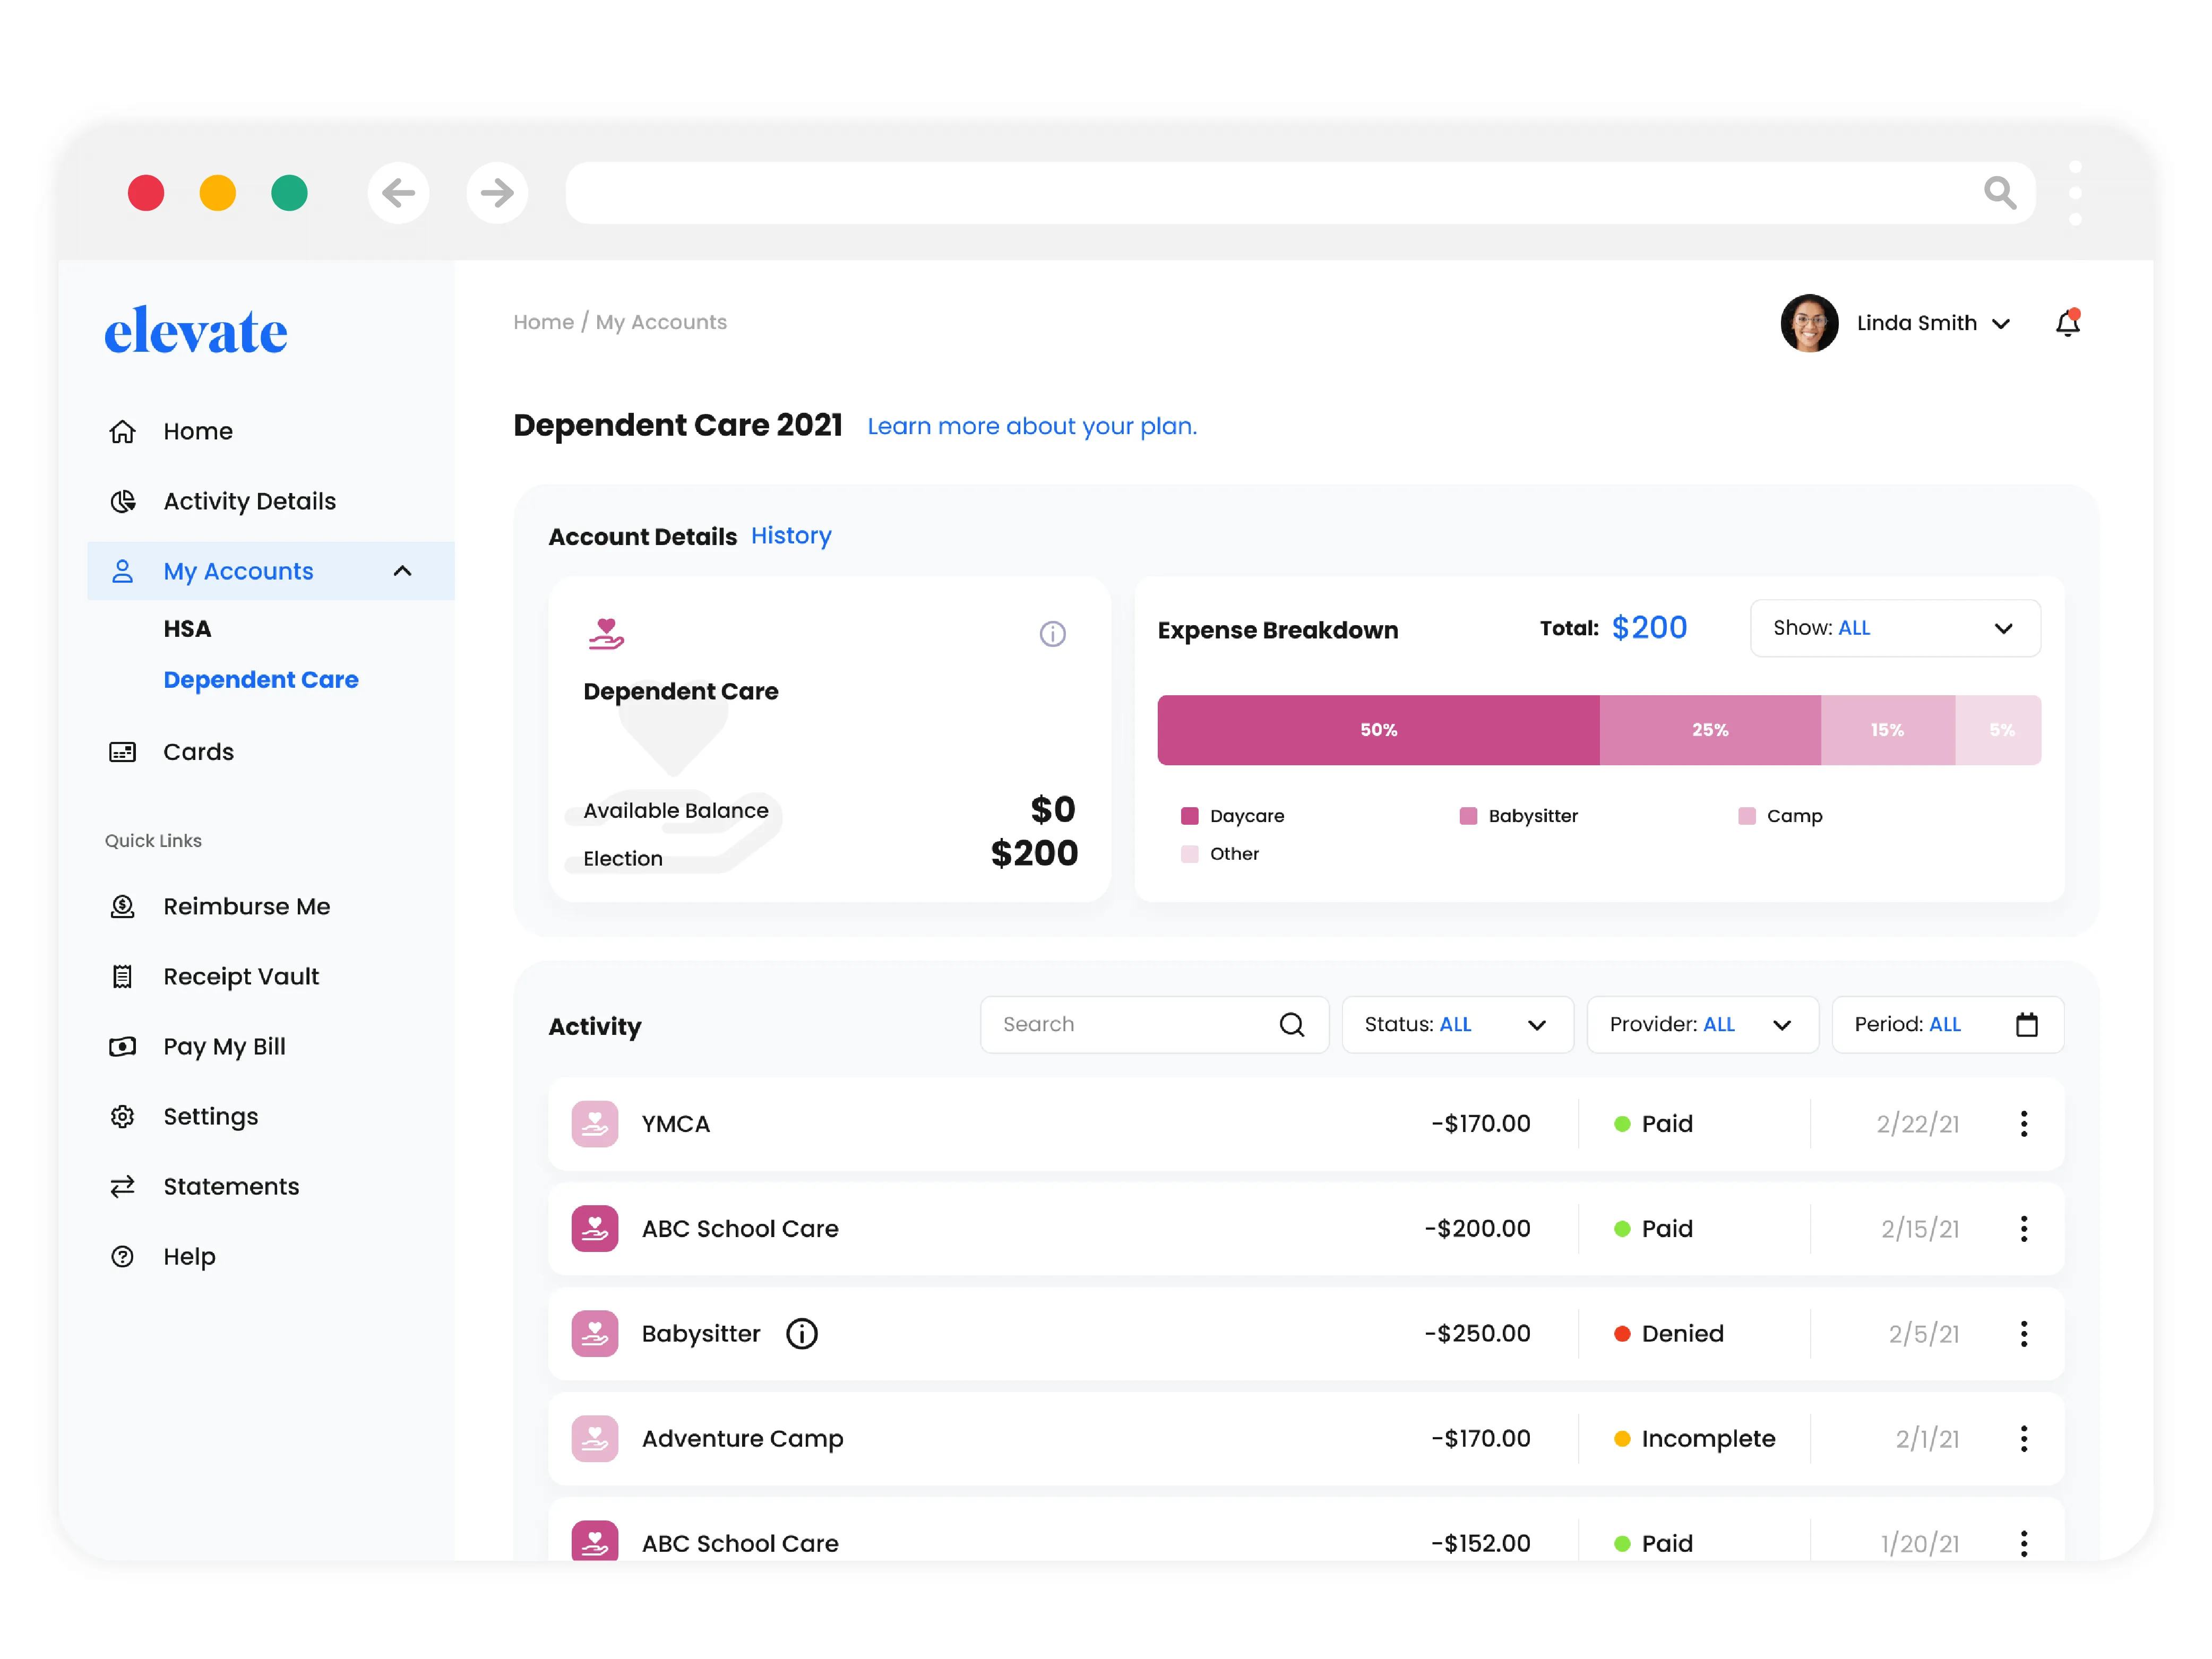Open the Pay My Bill link
Viewport: 2212px width, 1659px height.
[224, 1046]
